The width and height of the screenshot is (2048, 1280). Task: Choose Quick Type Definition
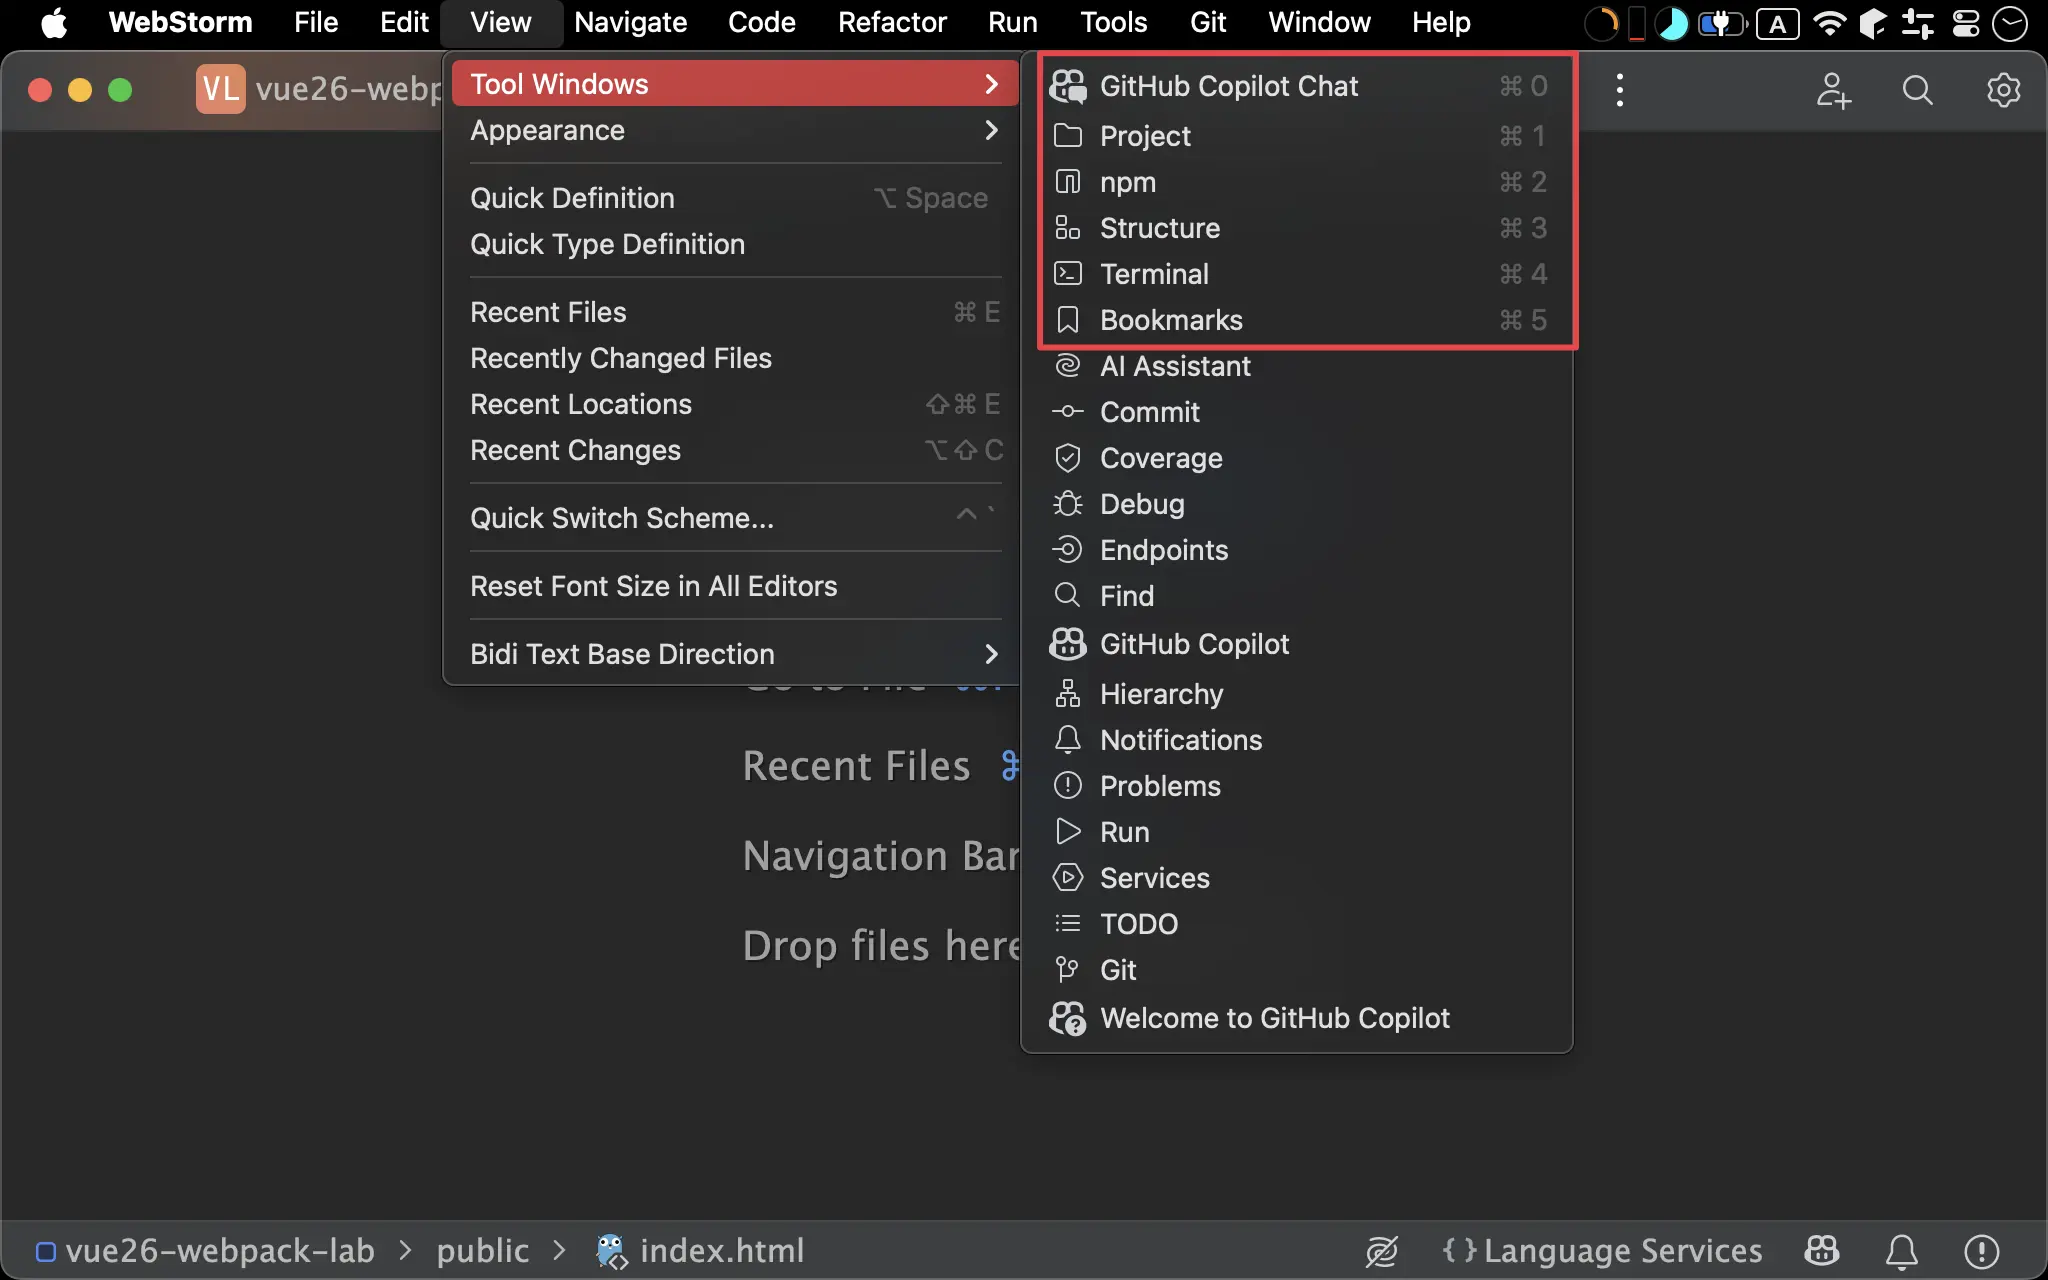click(735, 244)
